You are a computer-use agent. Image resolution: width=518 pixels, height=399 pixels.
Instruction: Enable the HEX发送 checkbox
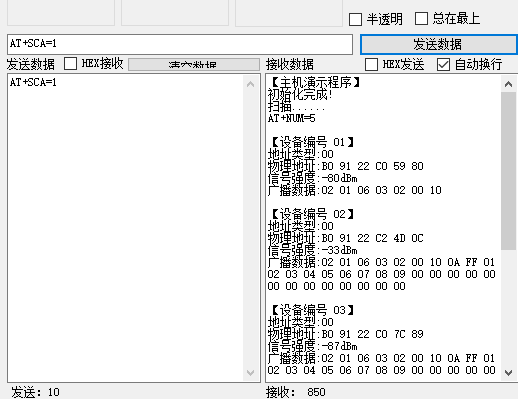click(371, 64)
